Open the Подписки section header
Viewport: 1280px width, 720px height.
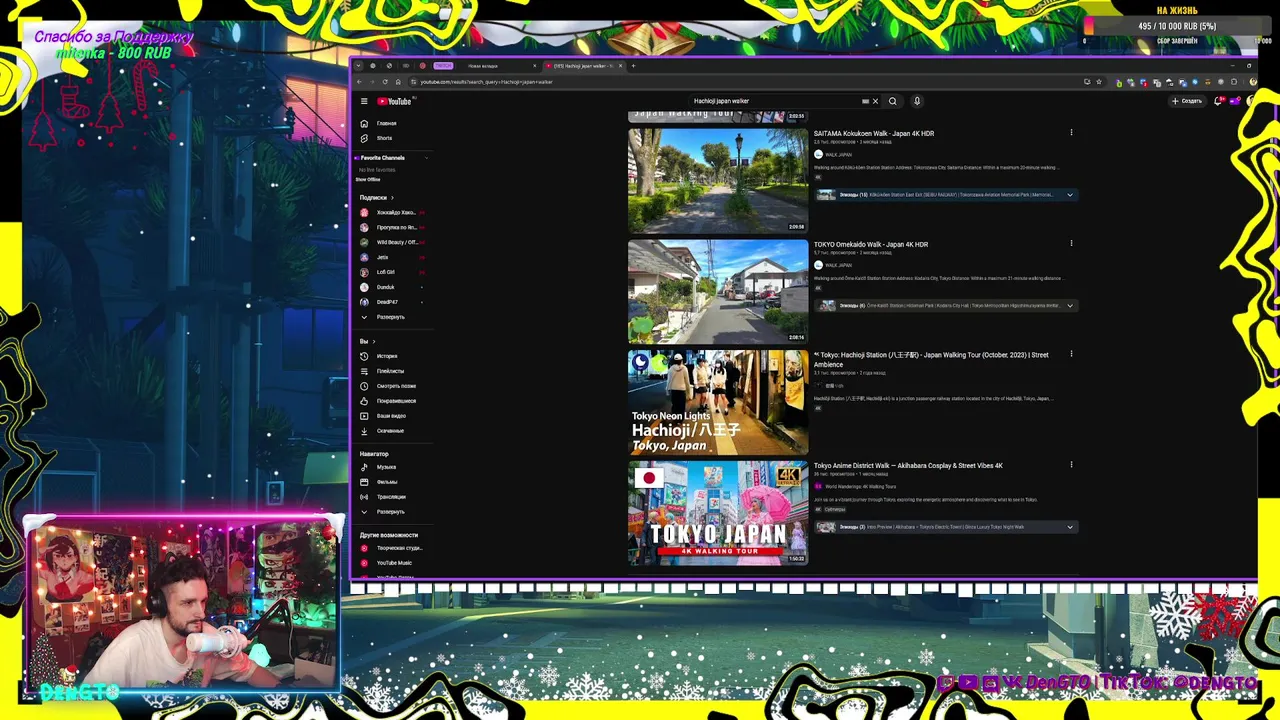376,198
